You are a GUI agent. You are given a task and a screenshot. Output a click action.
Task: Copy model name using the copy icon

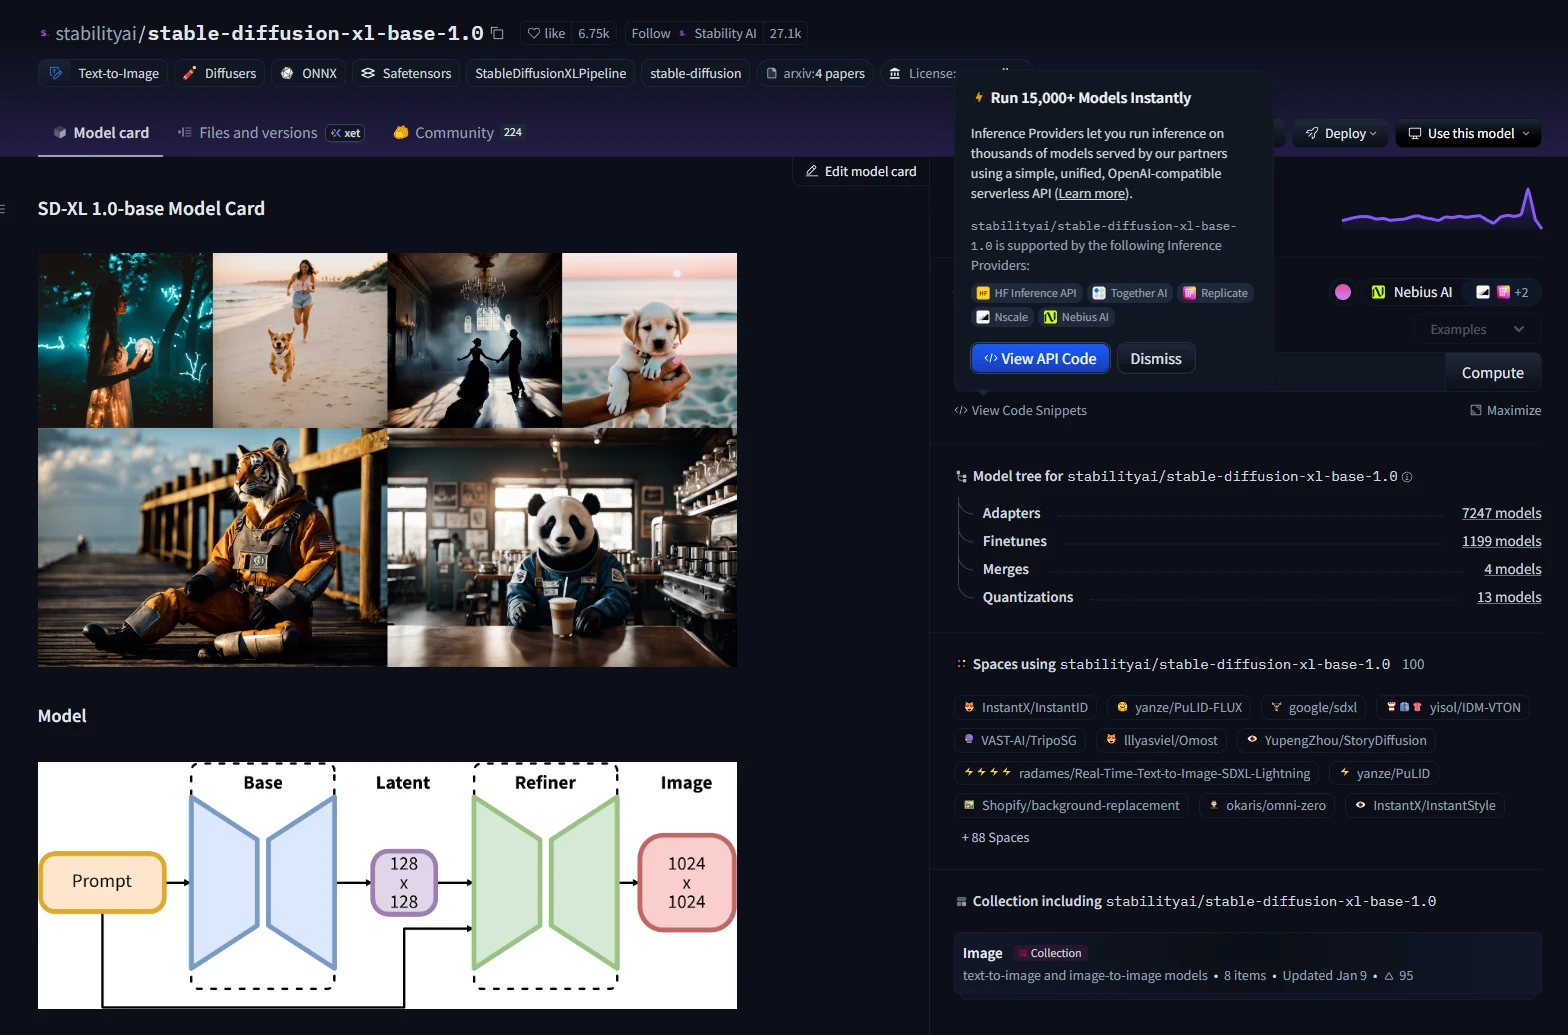[497, 33]
